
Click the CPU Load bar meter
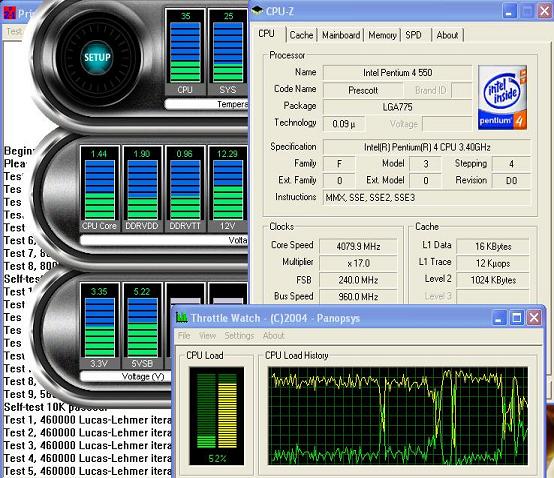217,416
